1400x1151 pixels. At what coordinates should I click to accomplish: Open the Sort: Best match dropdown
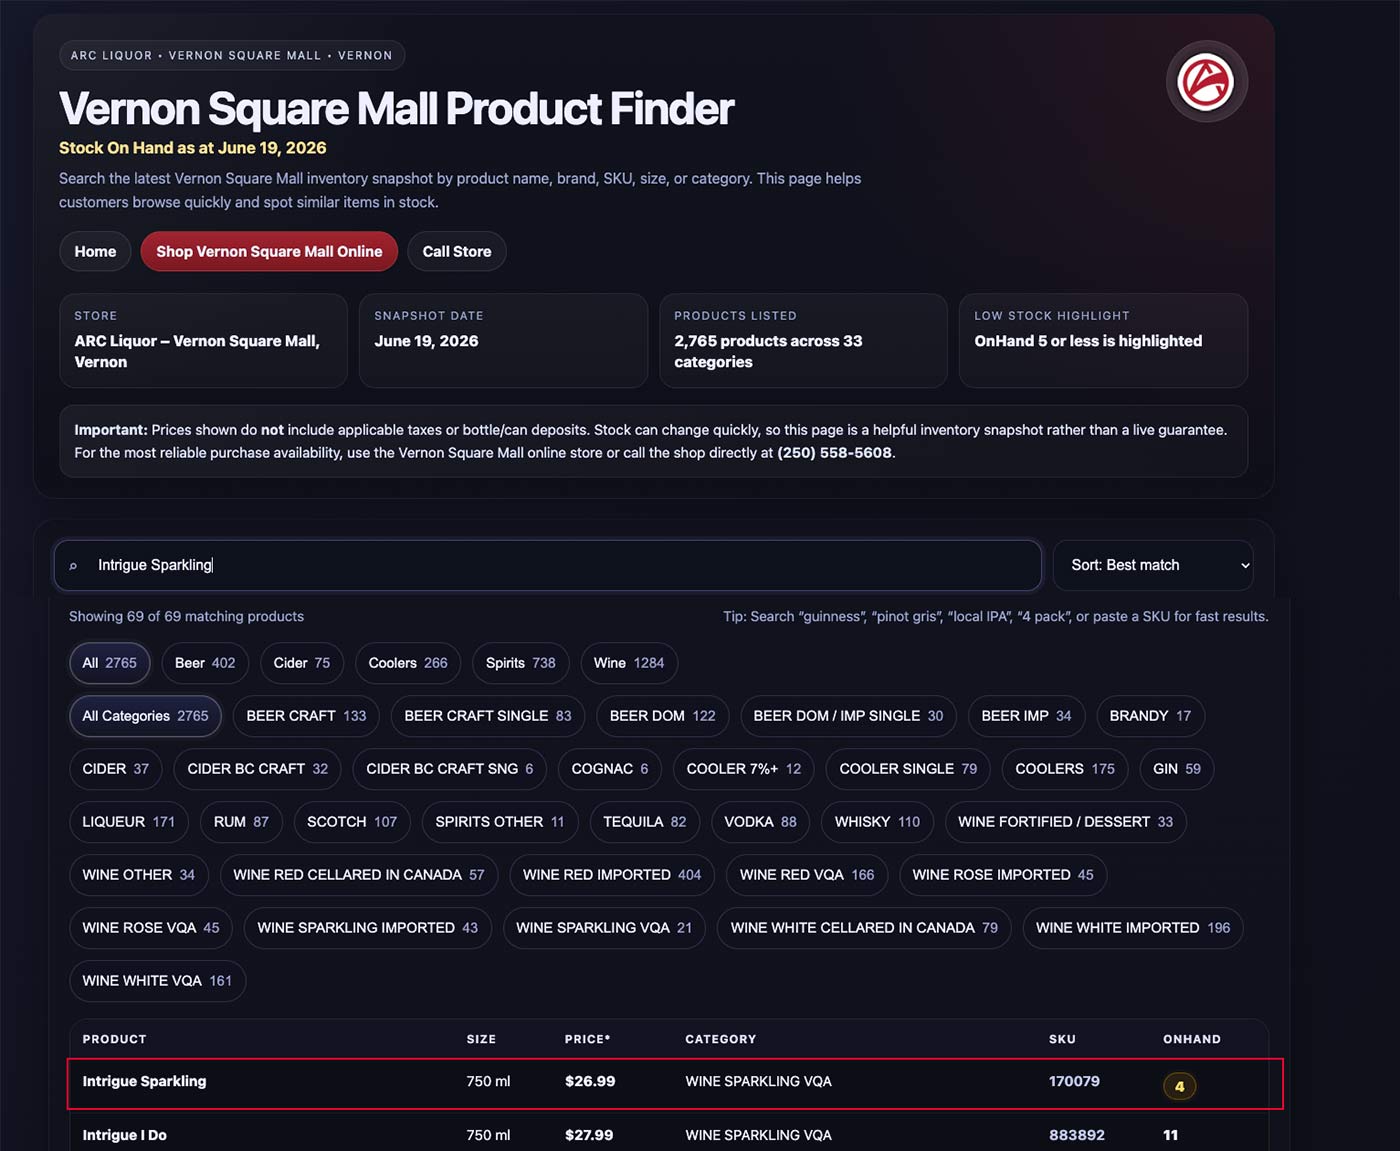(x=1153, y=565)
